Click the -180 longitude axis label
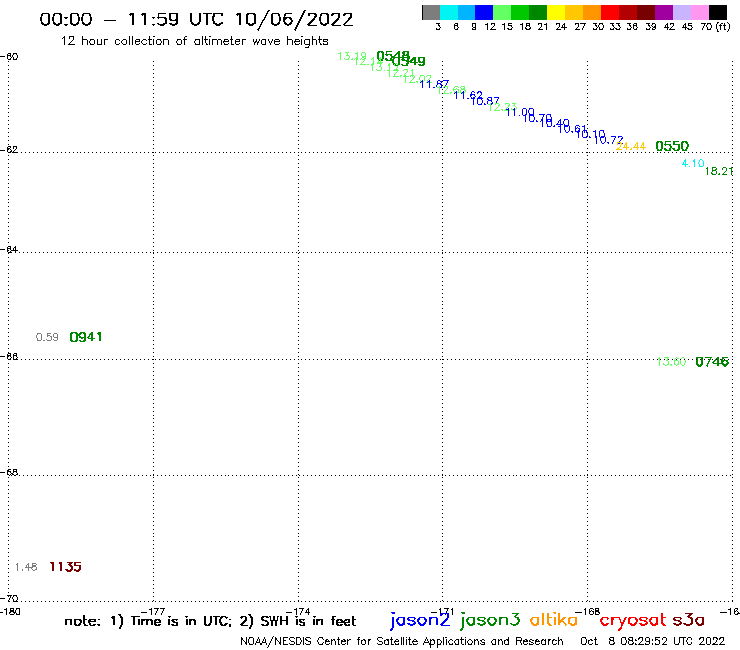This screenshot has width=740, height=650. coord(10,612)
